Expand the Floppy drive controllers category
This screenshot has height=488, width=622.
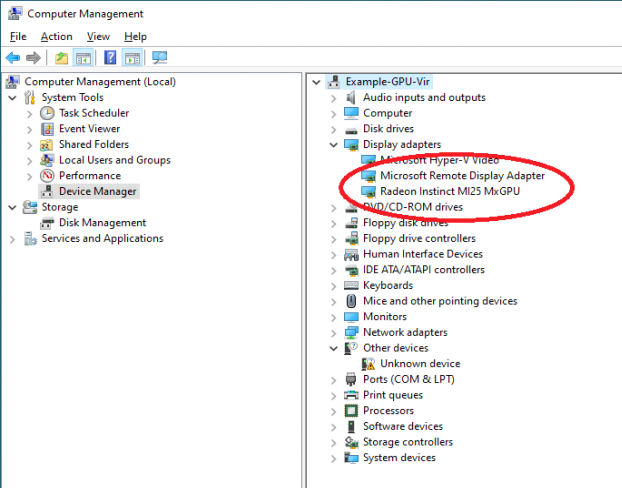pos(334,239)
